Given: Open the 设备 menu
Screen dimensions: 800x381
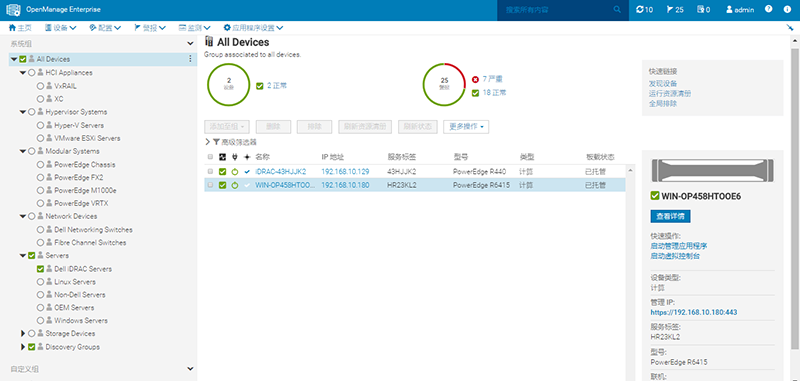Looking at the screenshot, I should pos(61,28).
